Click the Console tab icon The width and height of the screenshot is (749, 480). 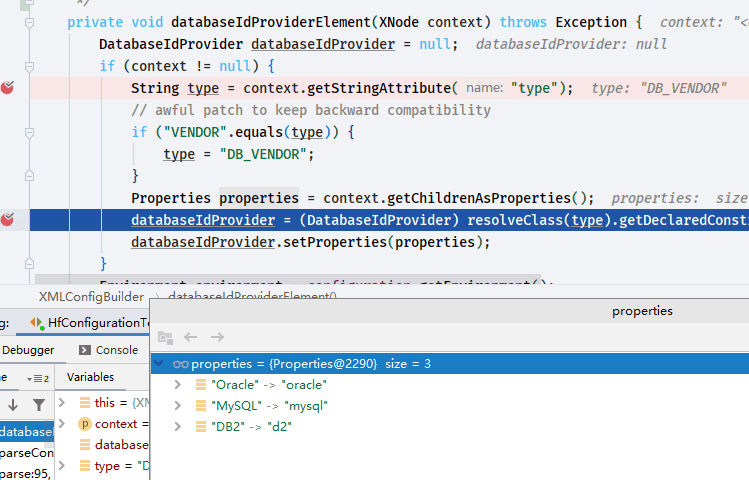(x=85, y=350)
